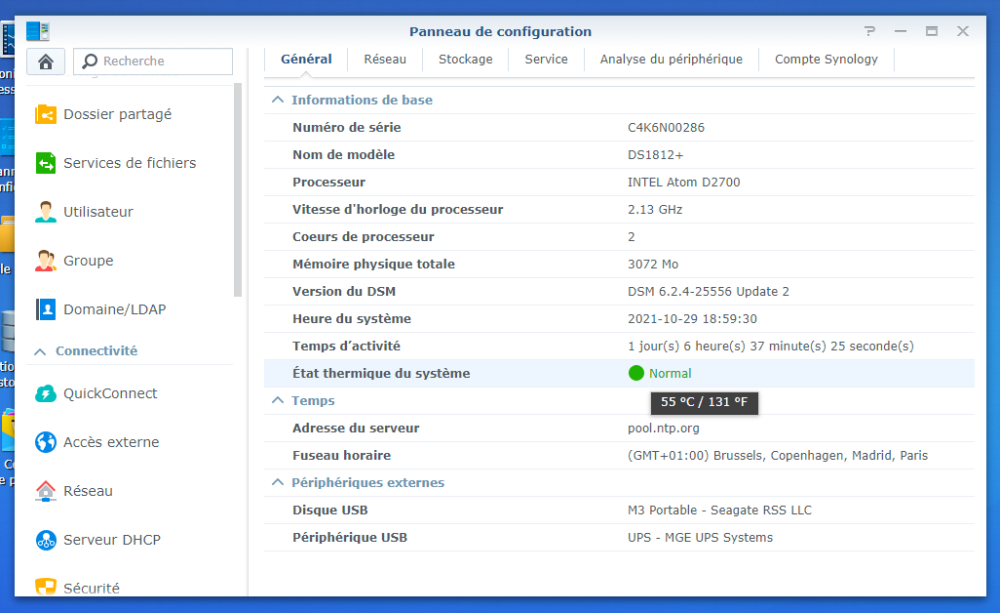
Task: Click the green Normal status indicator
Action: pos(636,373)
